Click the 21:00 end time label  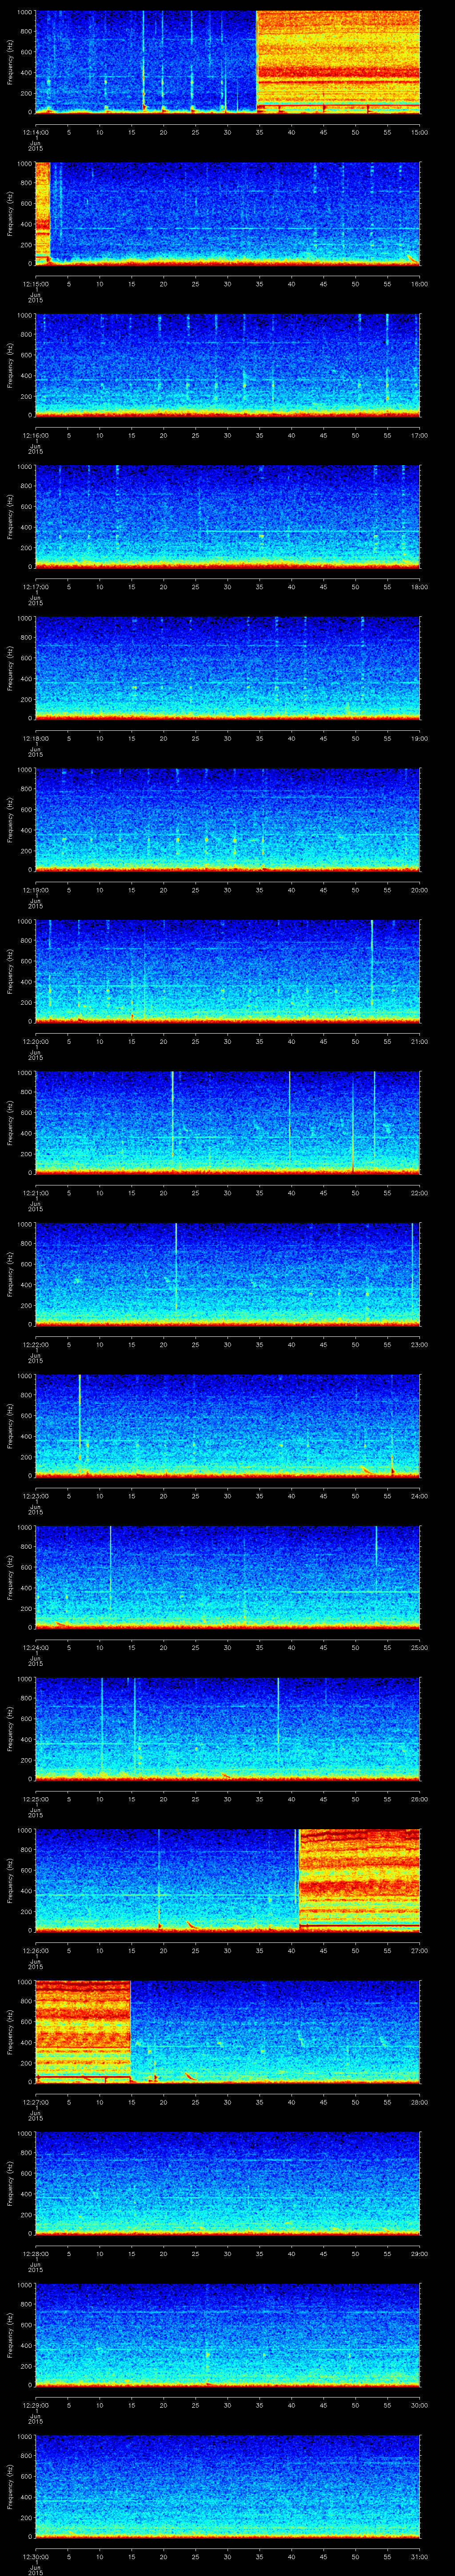tap(420, 1042)
